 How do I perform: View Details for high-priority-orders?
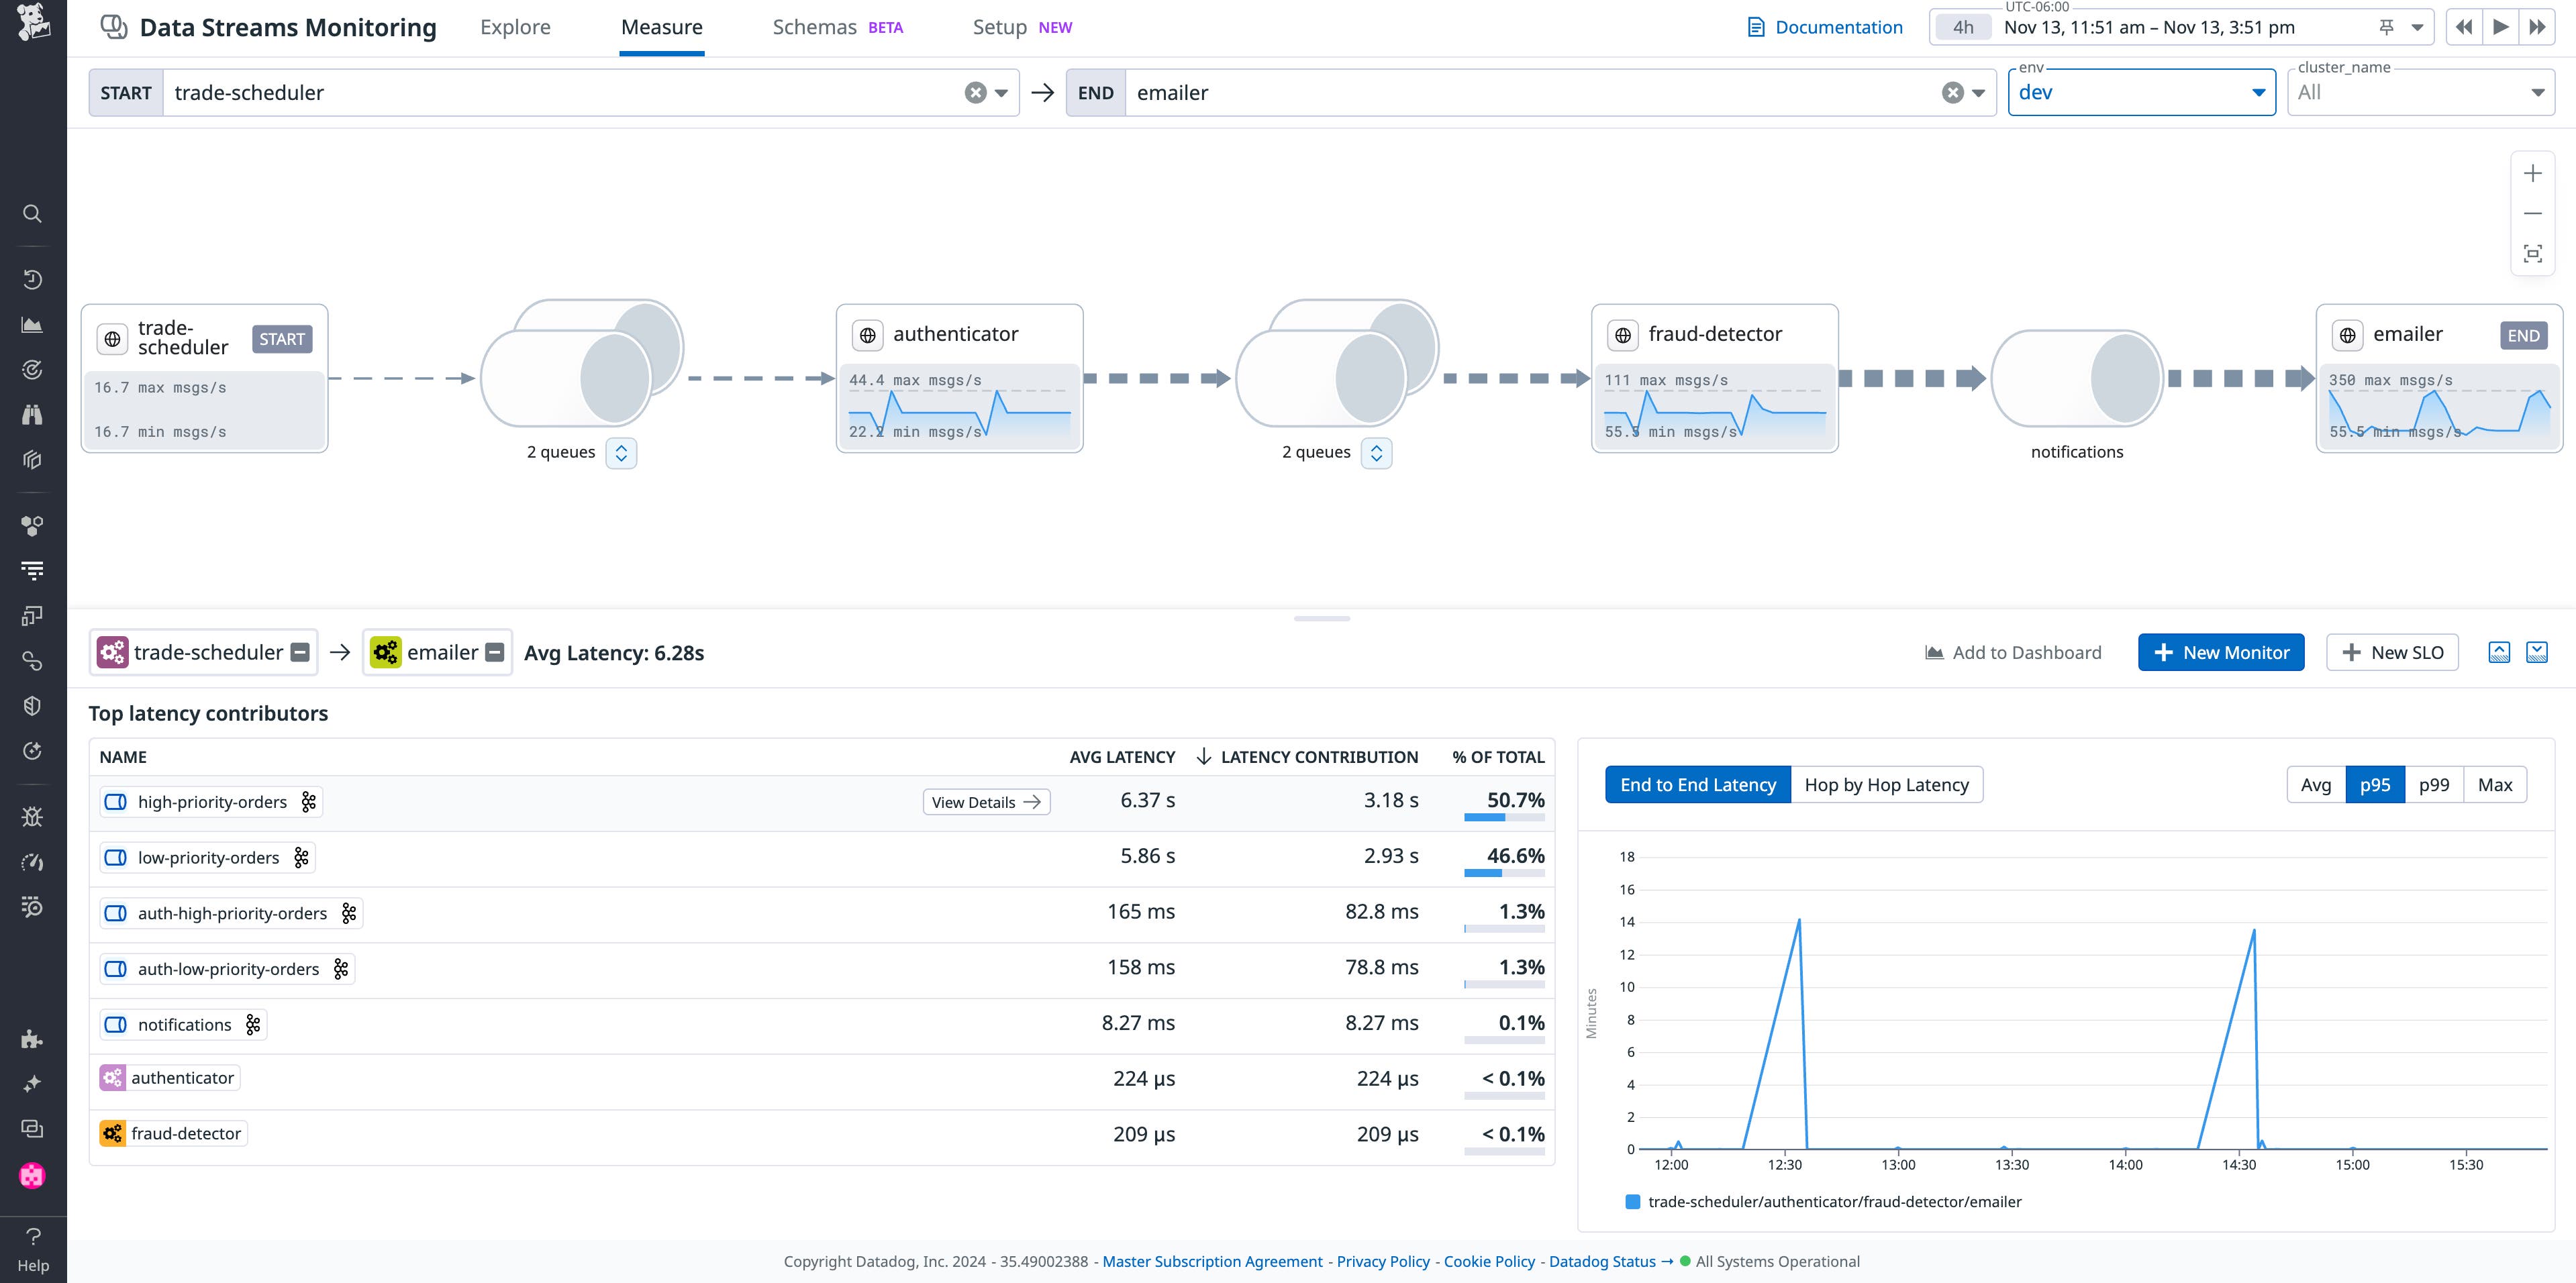click(986, 801)
